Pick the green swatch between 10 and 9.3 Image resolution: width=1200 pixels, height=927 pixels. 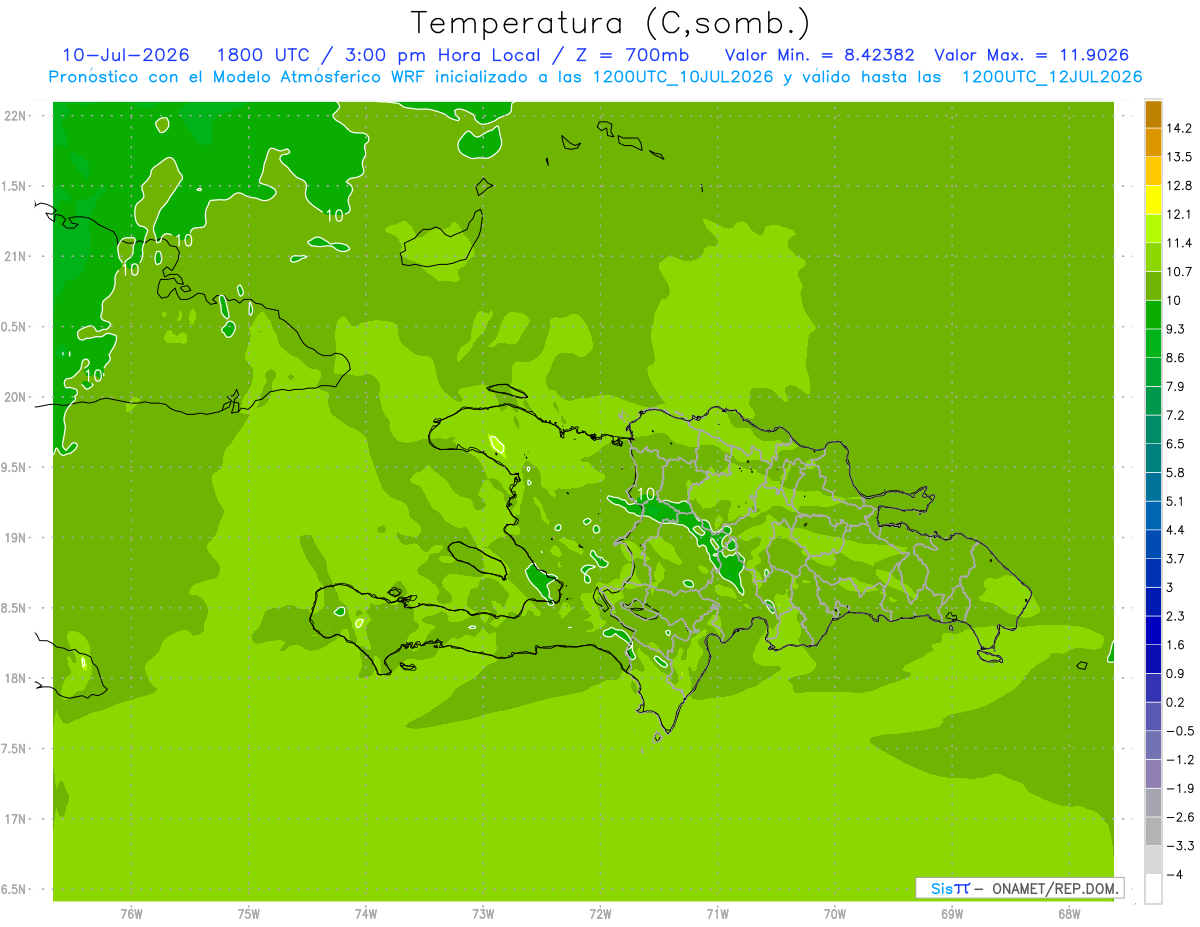click(x=1153, y=315)
